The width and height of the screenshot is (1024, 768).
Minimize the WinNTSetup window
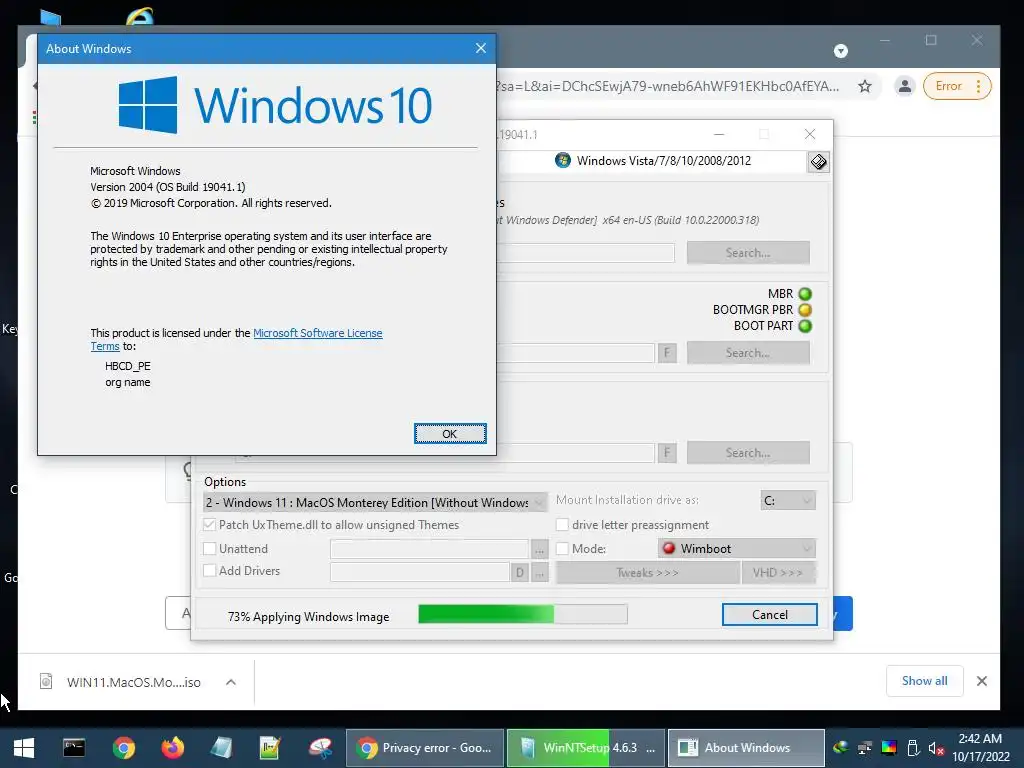tap(719, 134)
